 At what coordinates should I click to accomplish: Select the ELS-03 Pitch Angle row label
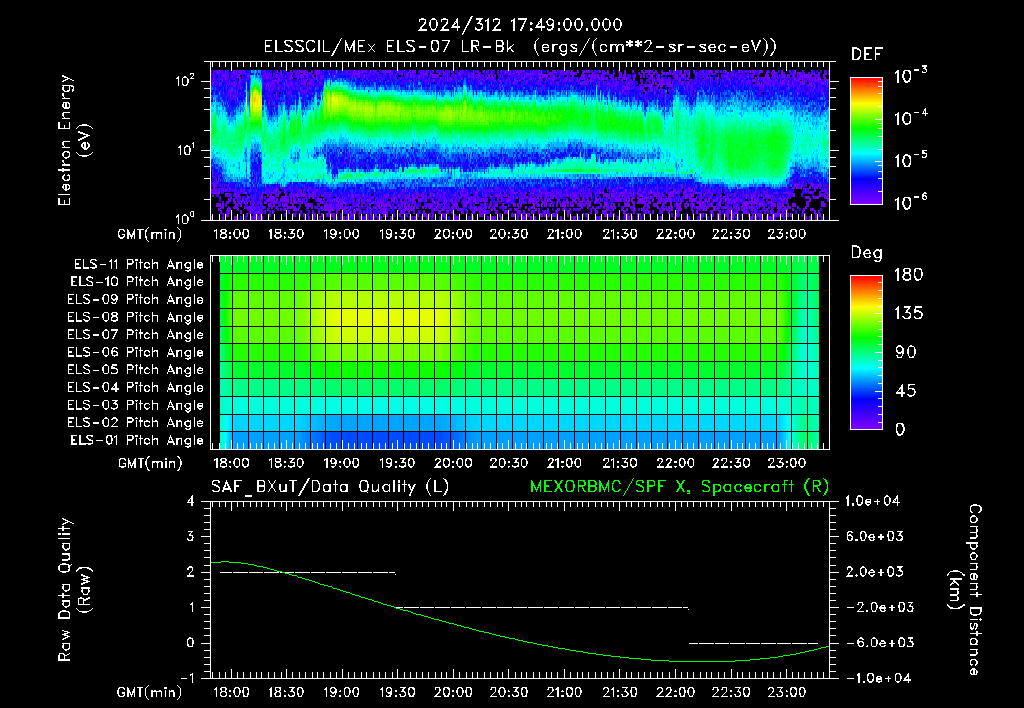coord(136,406)
